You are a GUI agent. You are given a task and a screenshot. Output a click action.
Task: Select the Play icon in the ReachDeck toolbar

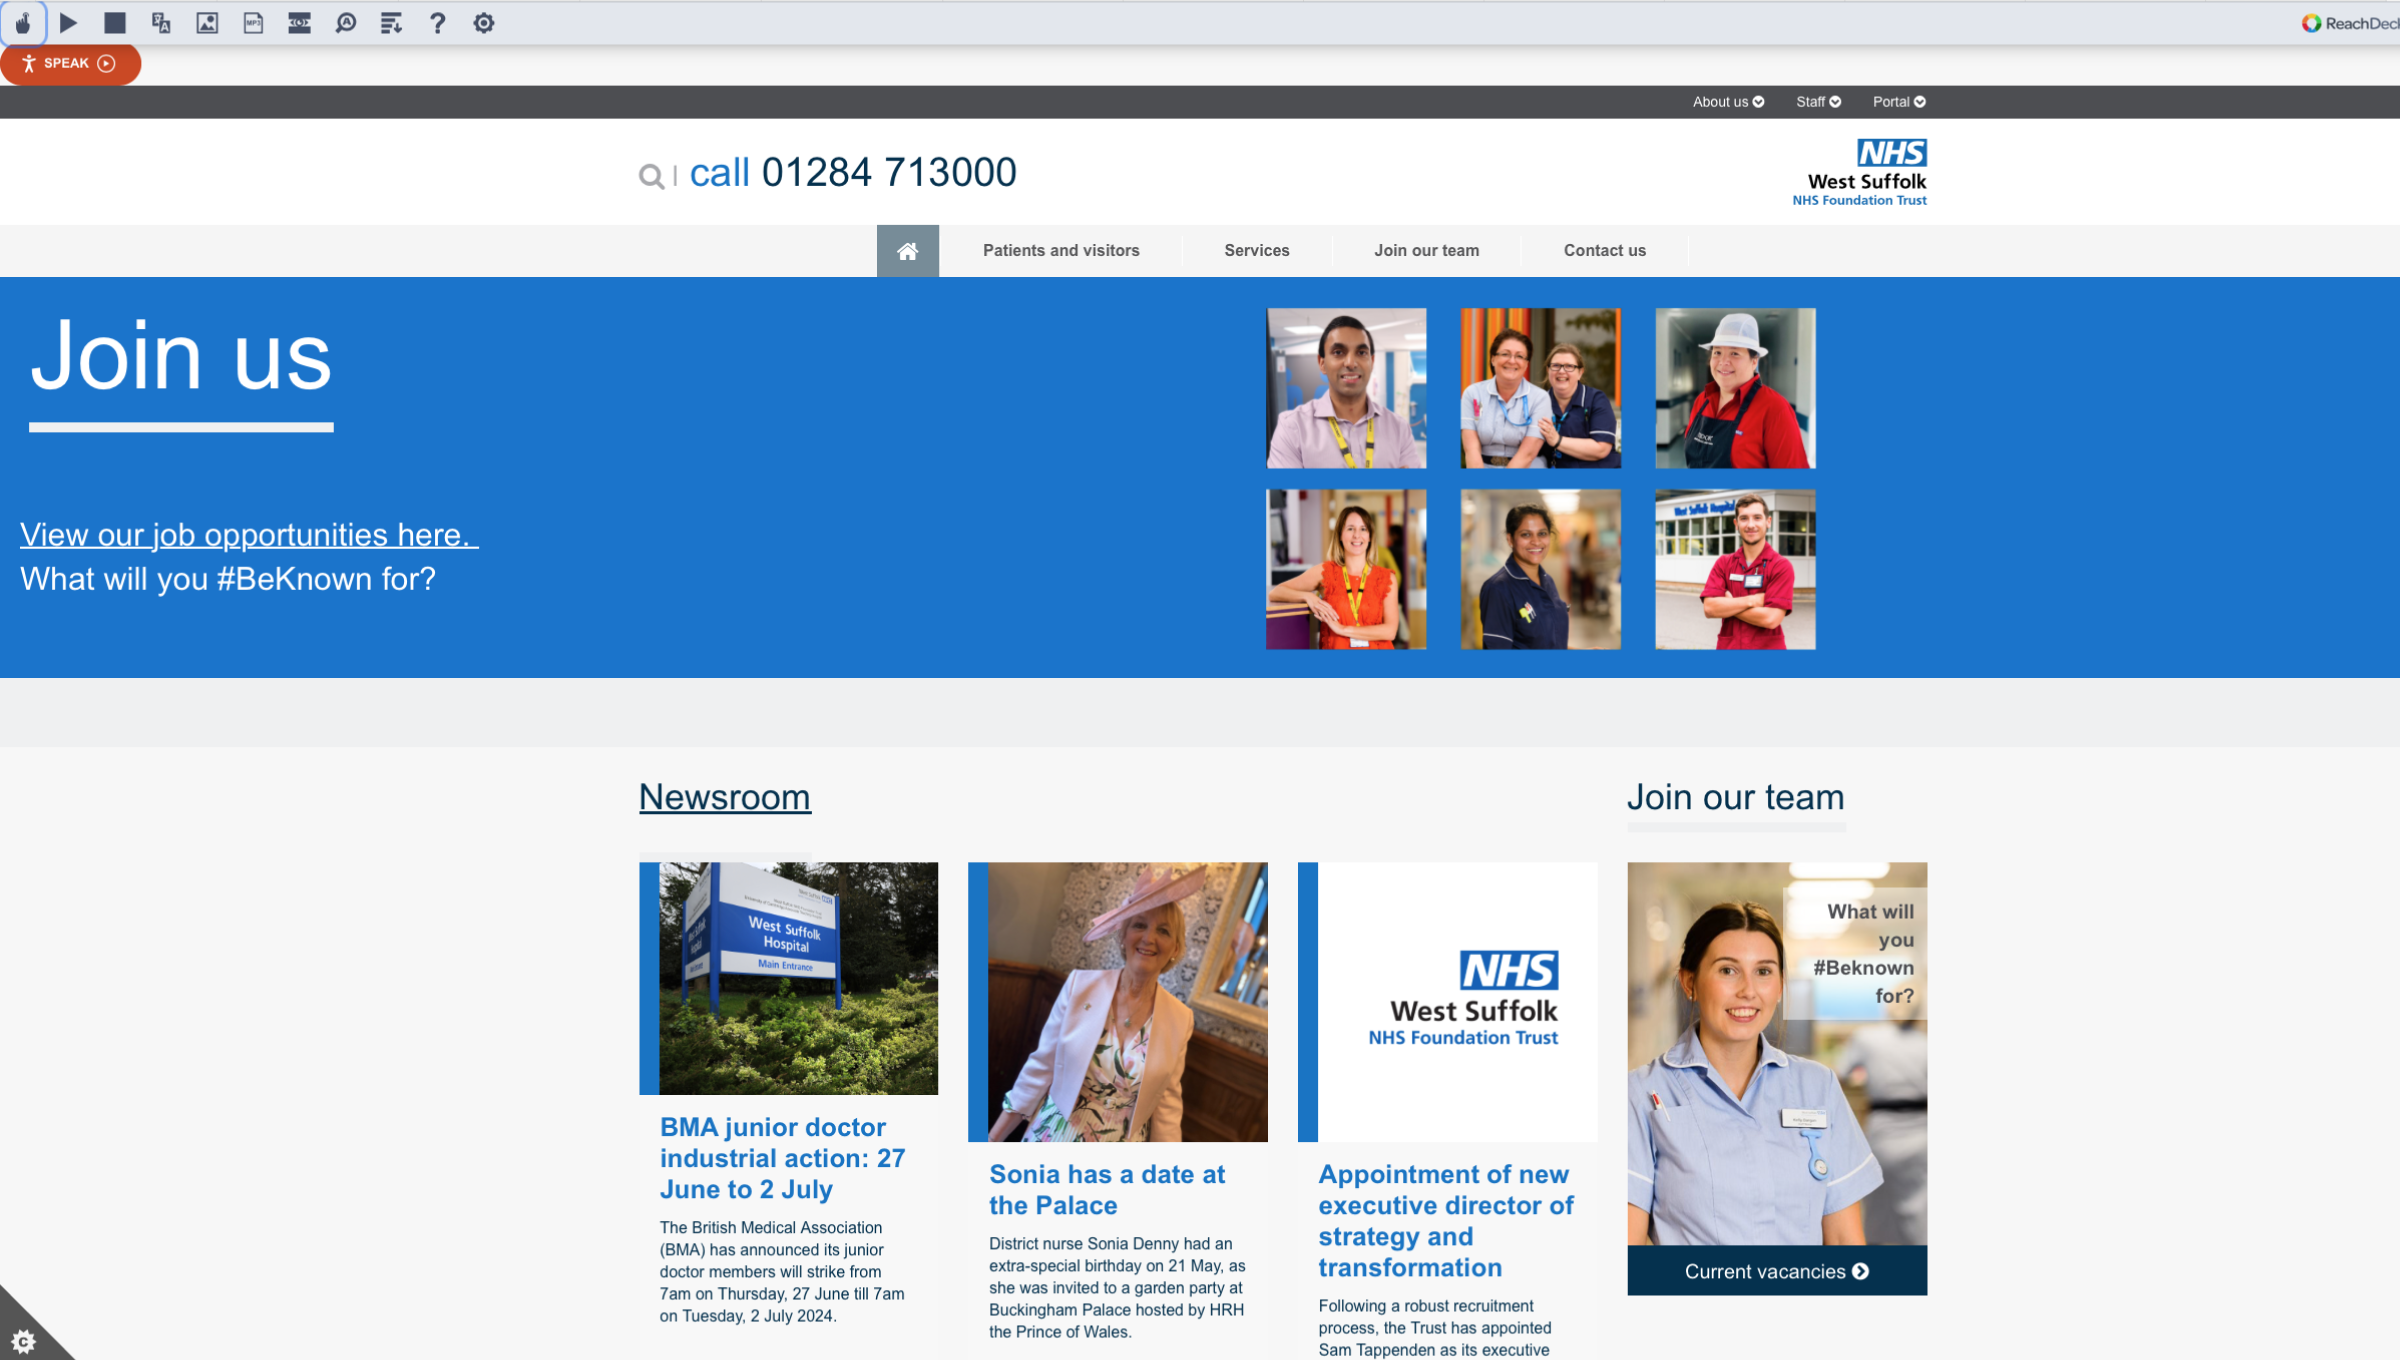click(x=68, y=22)
